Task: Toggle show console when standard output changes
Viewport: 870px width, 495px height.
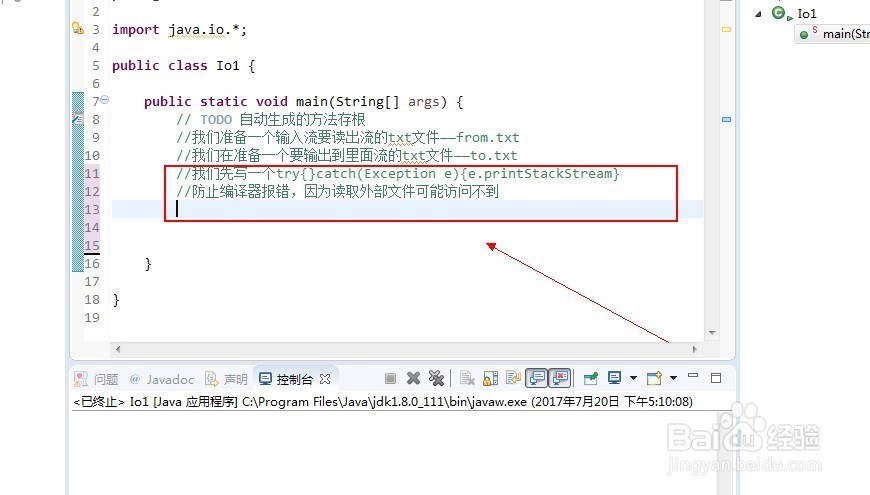Action: (537, 378)
